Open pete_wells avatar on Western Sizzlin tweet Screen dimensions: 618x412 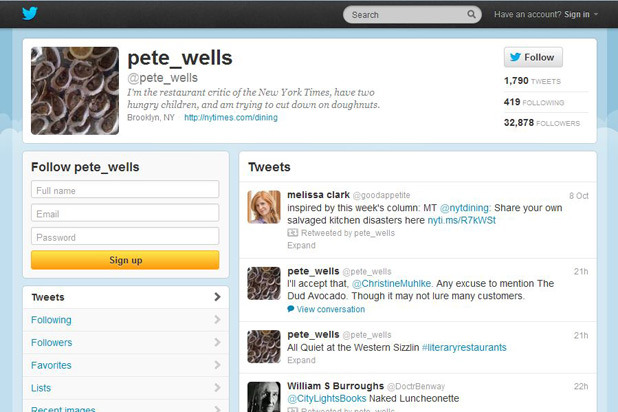[x=264, y=346]
